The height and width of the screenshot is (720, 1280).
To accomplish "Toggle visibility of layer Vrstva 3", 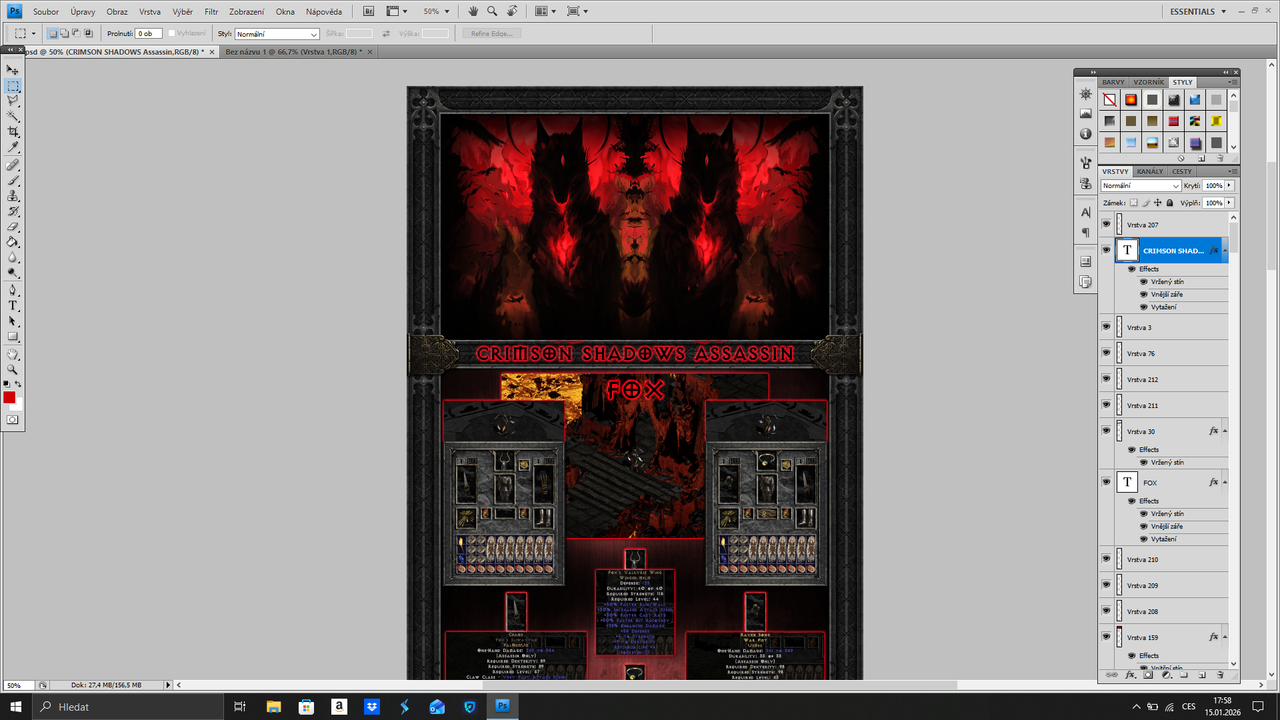I will (x=1106, y=327).
